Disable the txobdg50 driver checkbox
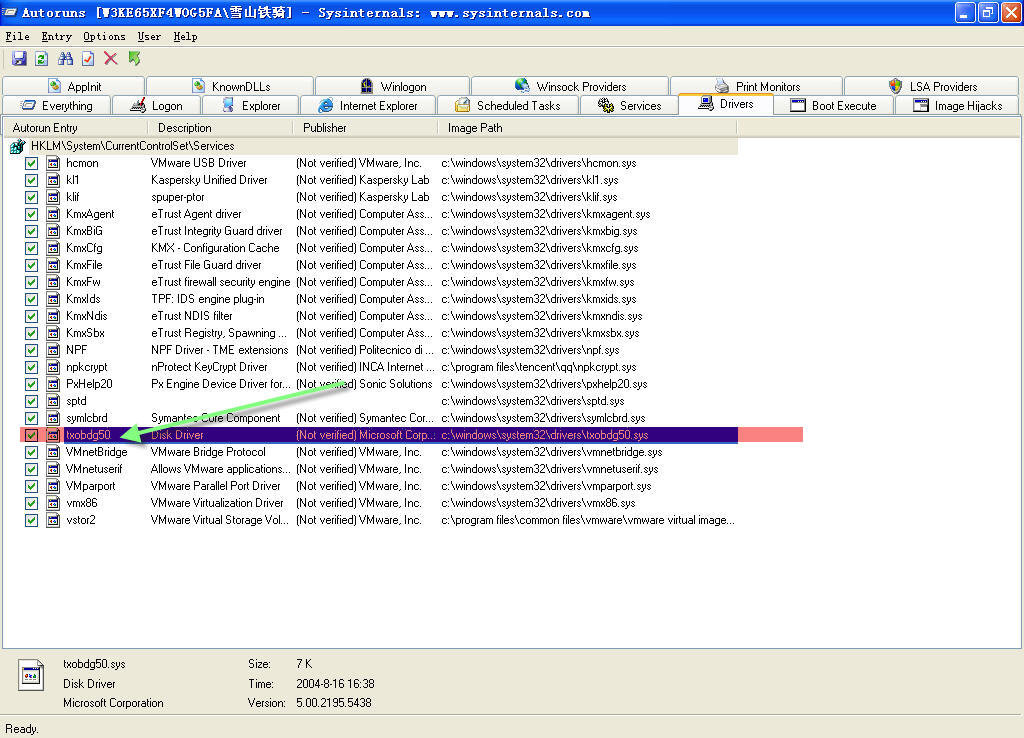This screenshot has width=1024, height=738. pos(31,435)
